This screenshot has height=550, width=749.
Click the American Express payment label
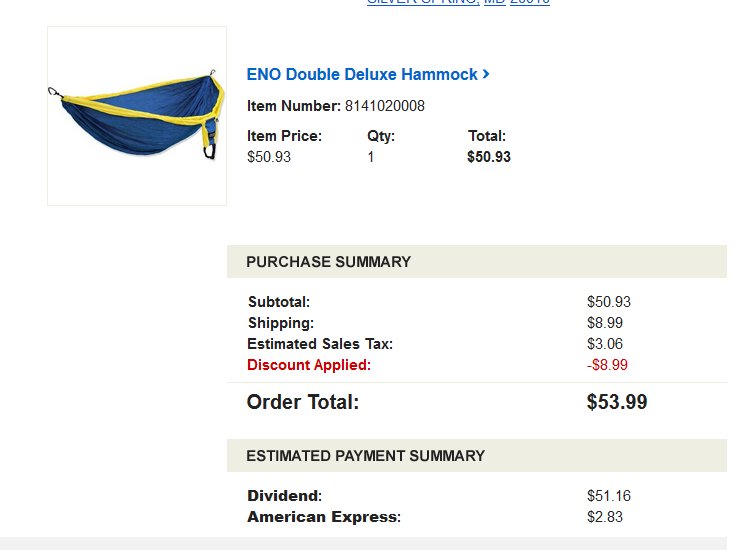tap(324, 517)
